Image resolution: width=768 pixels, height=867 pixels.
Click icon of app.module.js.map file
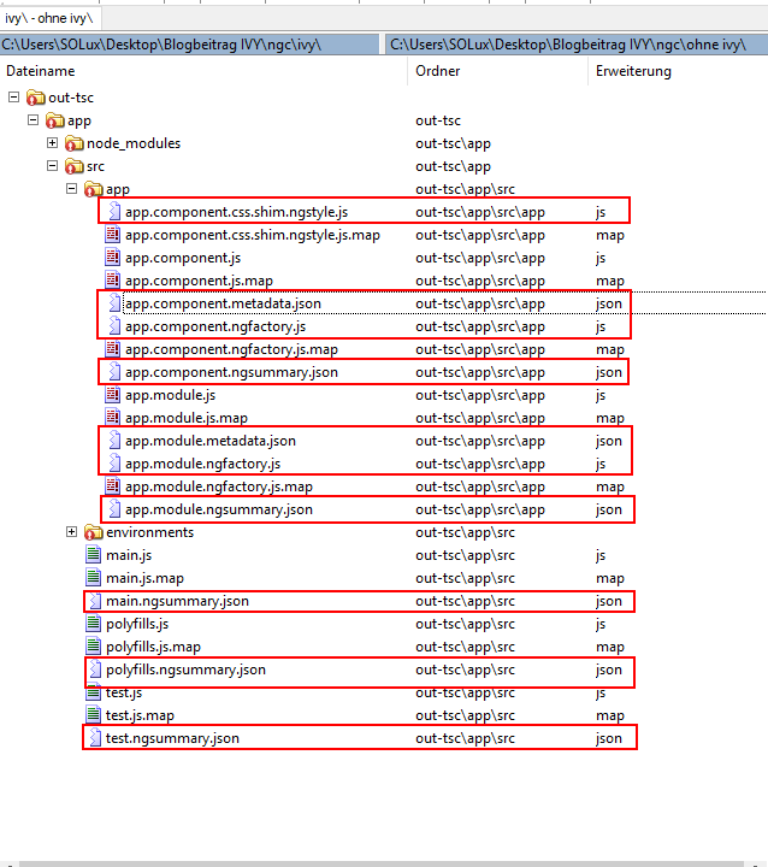(113, 417)
